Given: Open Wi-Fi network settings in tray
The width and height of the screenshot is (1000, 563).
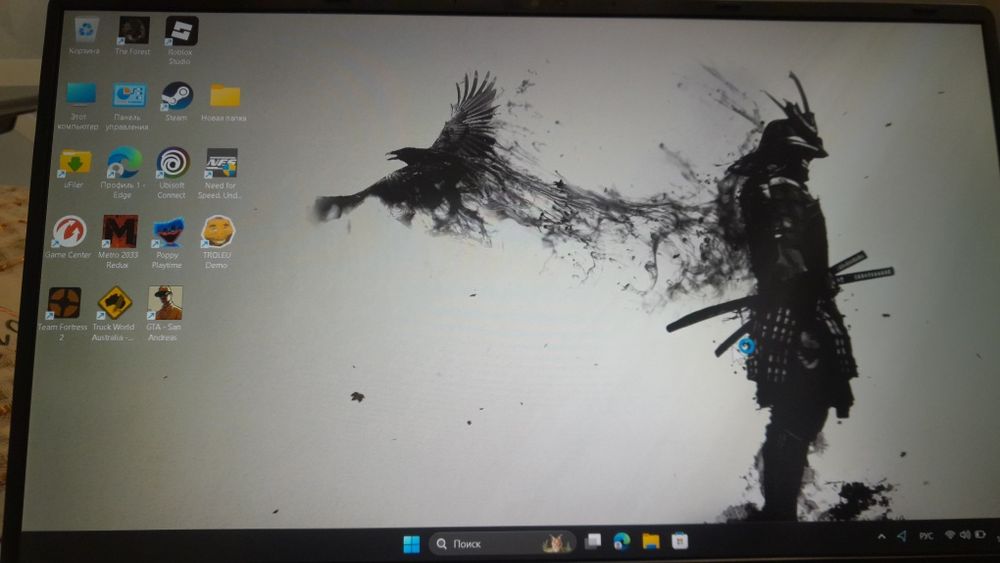Looking at the screenshot, I should tap(950, 535).
